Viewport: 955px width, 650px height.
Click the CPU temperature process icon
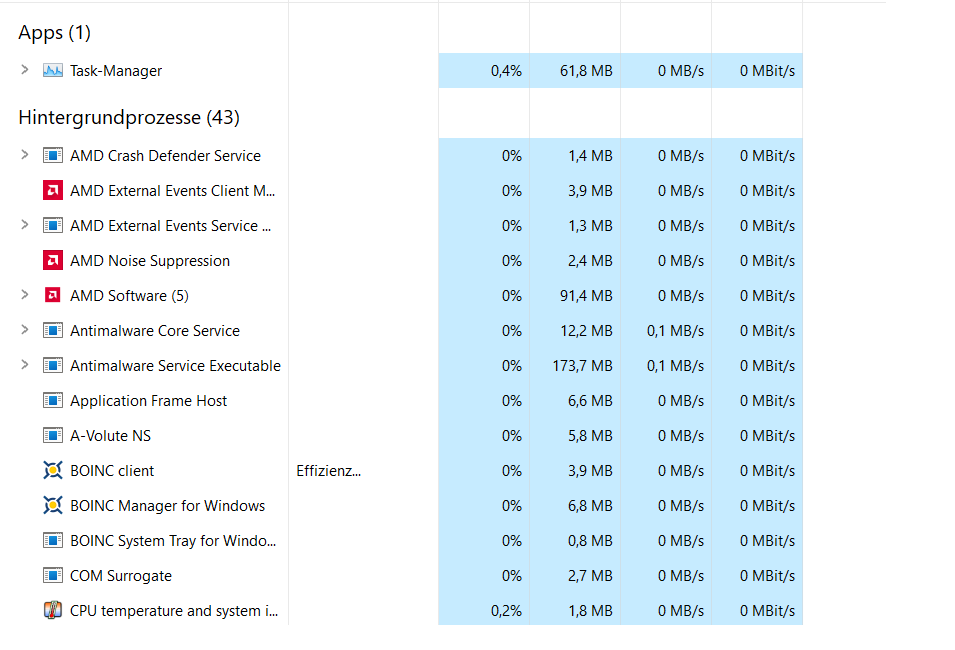click(53, 610)
